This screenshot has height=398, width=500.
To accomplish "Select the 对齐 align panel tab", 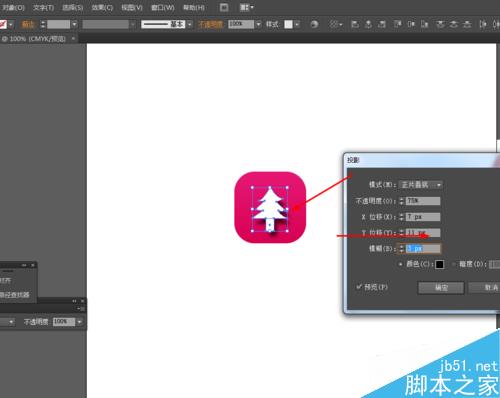I will tap(5, 280).
